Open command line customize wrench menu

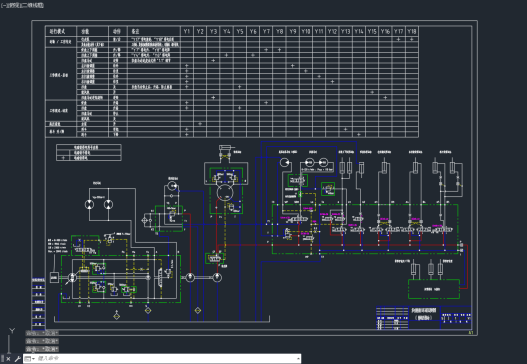coord(17,359)
